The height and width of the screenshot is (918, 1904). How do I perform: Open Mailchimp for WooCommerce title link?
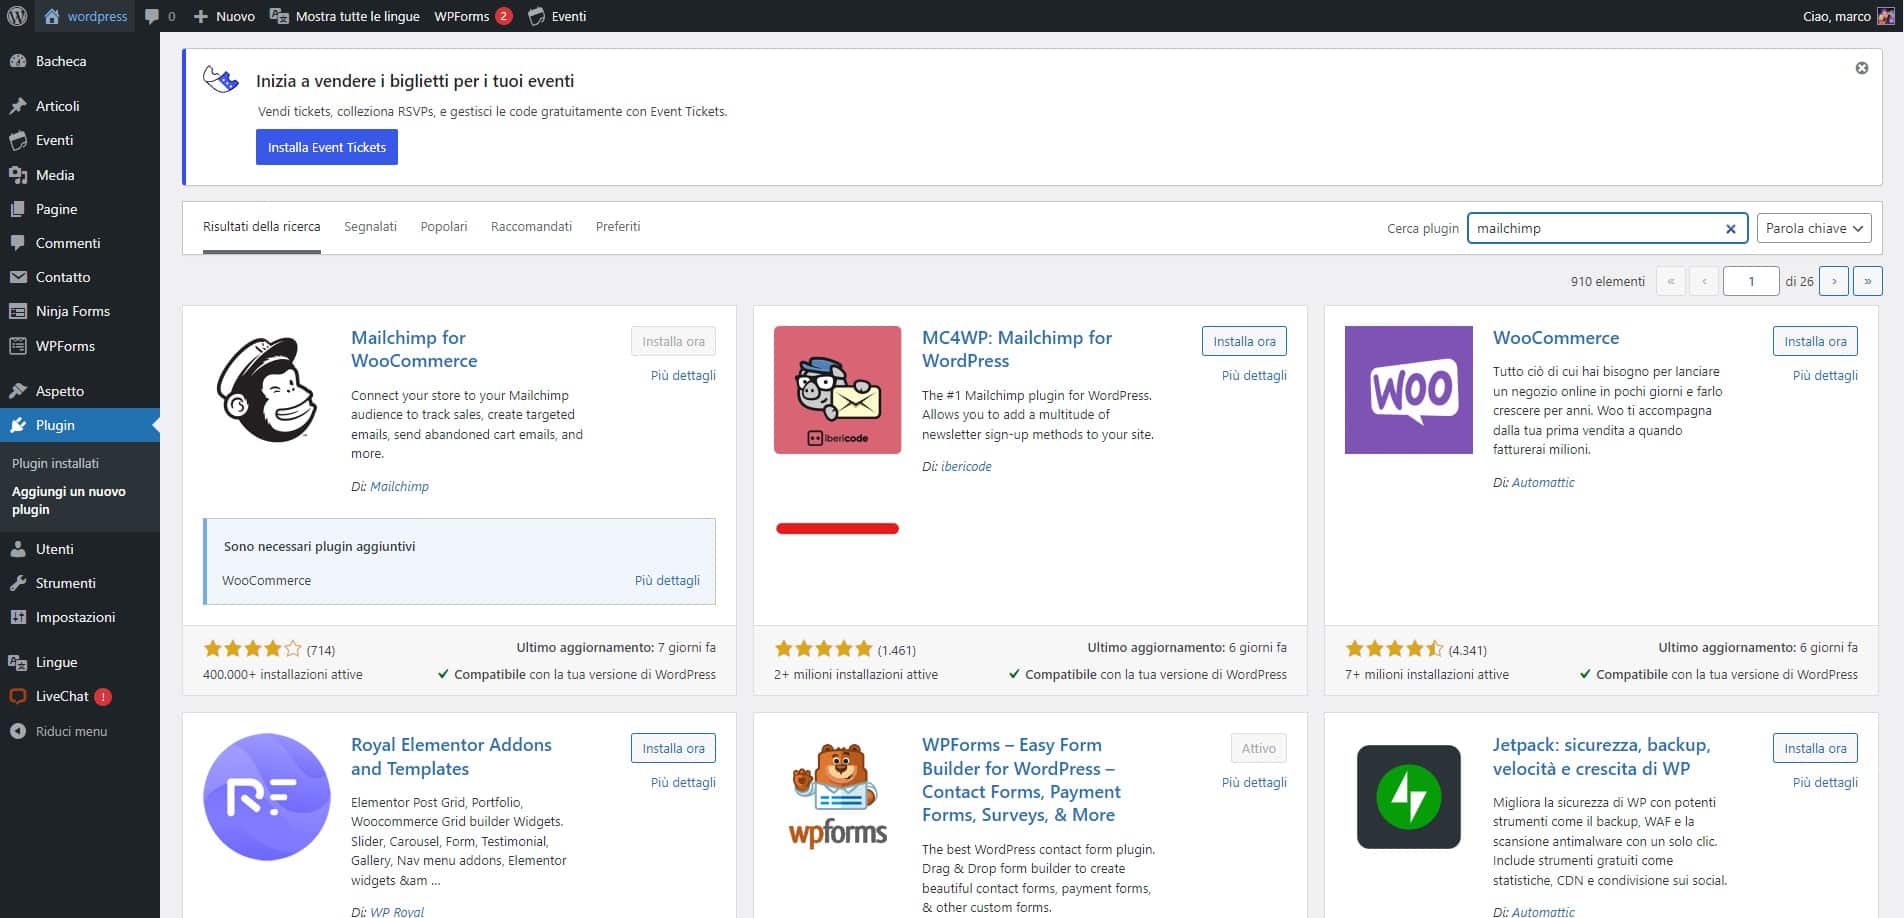tap(414, 349)
